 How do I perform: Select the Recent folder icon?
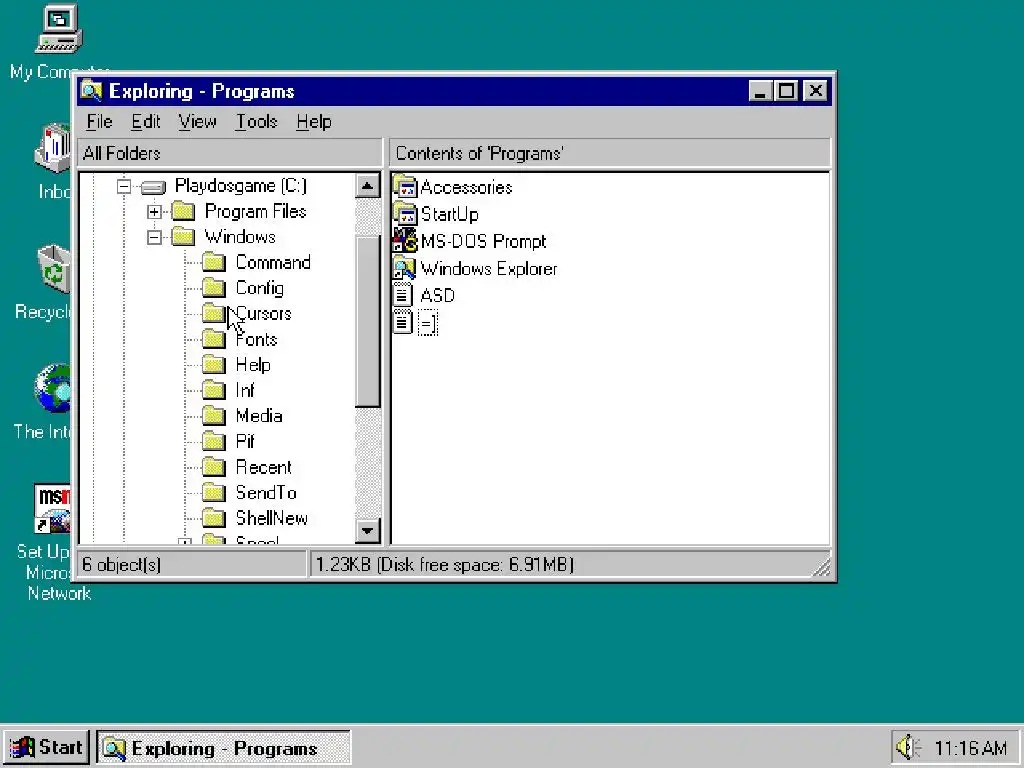[x=214, y=467]
